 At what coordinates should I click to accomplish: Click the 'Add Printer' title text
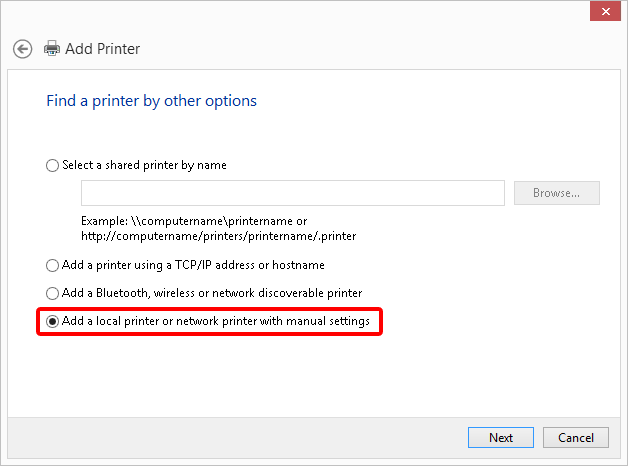tap(102, 48)
